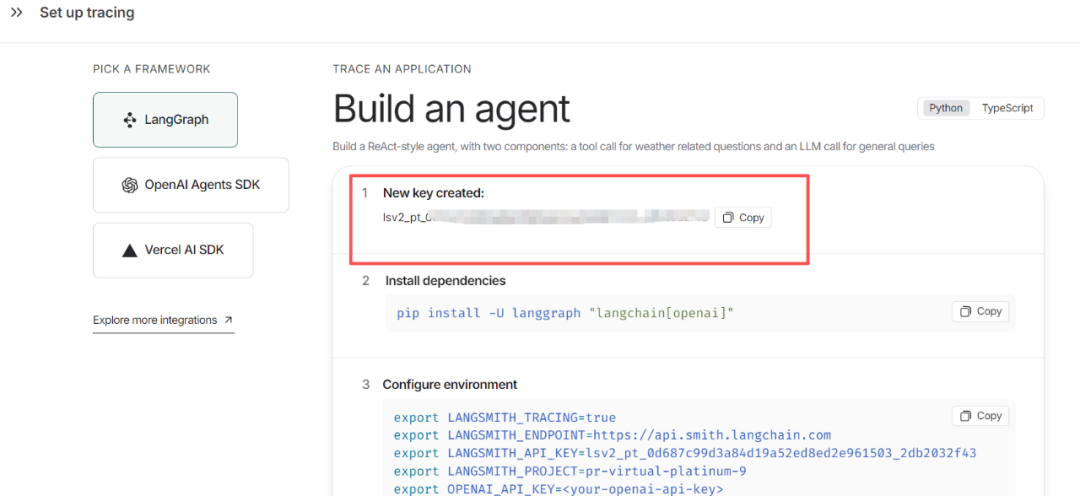Click the Install dependencies step heading

tap(445, 281)
